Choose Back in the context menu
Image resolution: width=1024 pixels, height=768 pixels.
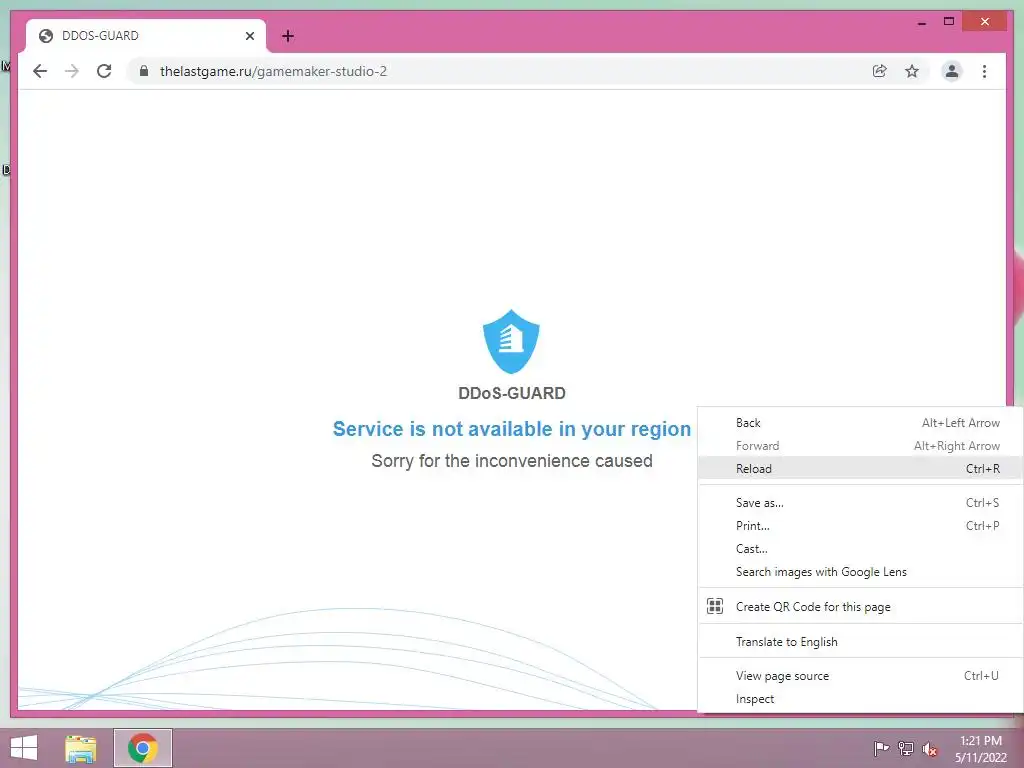[859, 423]
